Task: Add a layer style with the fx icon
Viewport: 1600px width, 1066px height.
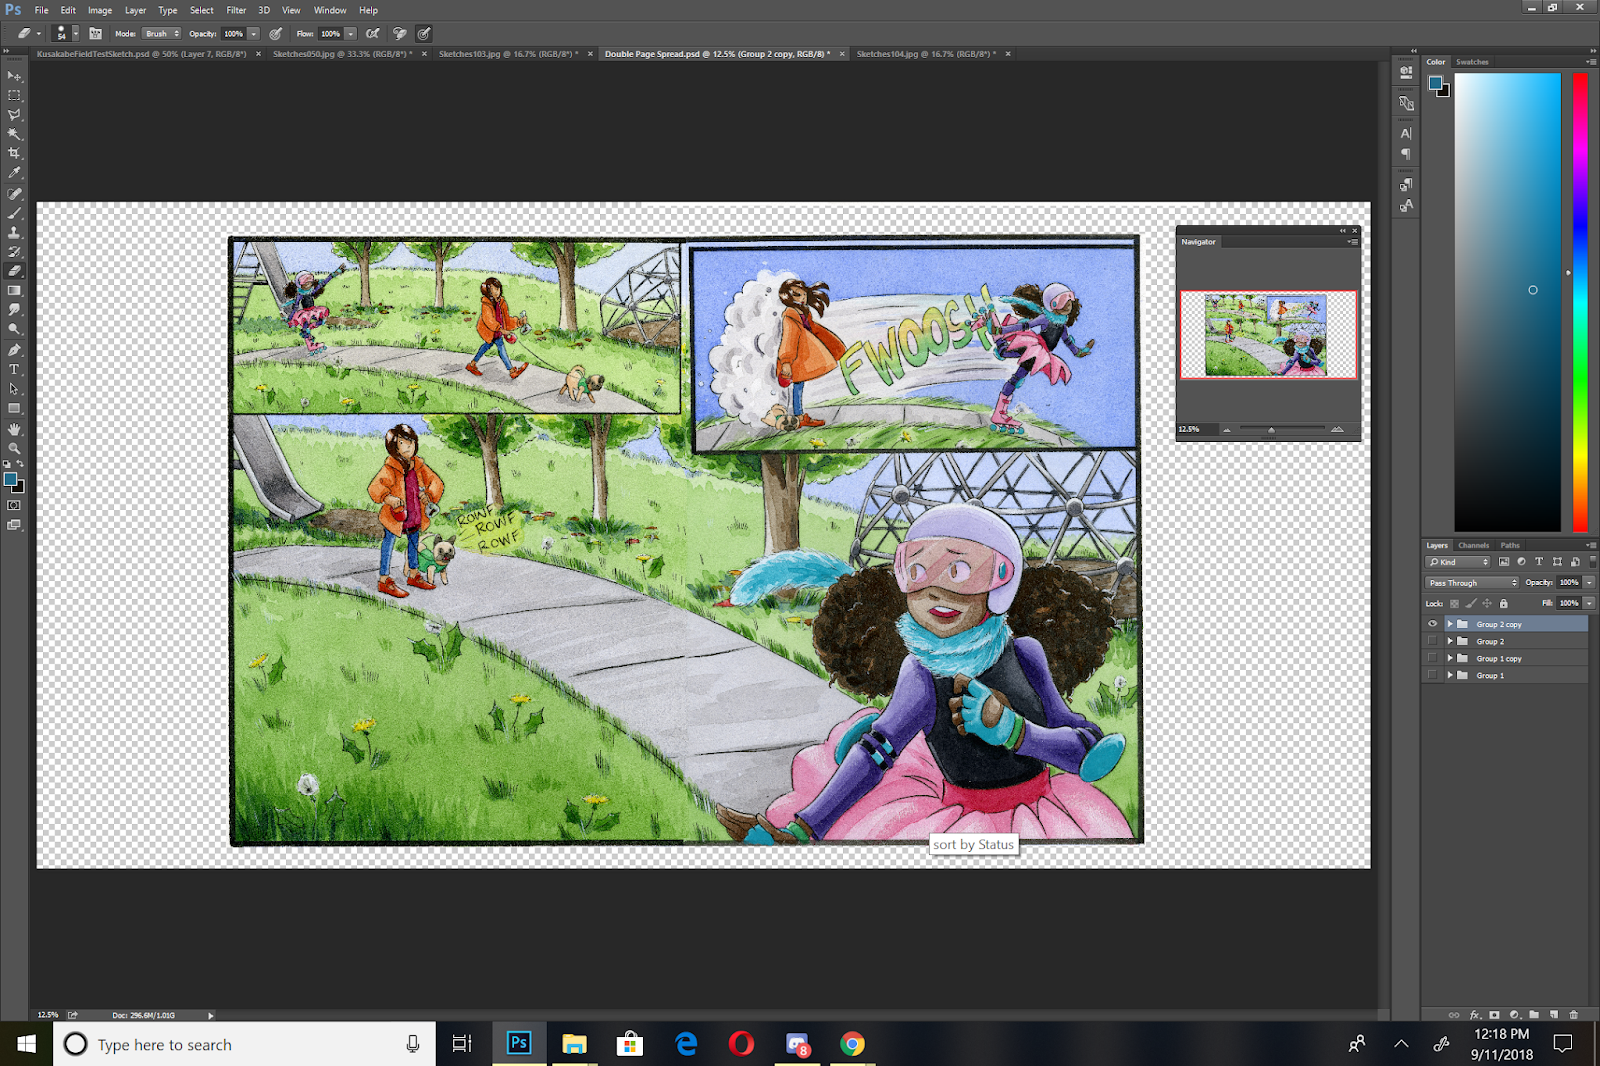Action: click(1475, 1015)
